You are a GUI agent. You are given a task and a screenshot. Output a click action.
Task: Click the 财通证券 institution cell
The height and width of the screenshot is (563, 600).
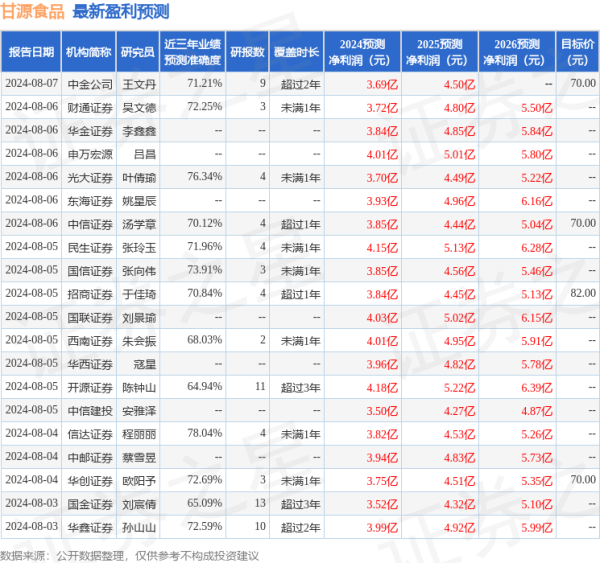(90, 108)
